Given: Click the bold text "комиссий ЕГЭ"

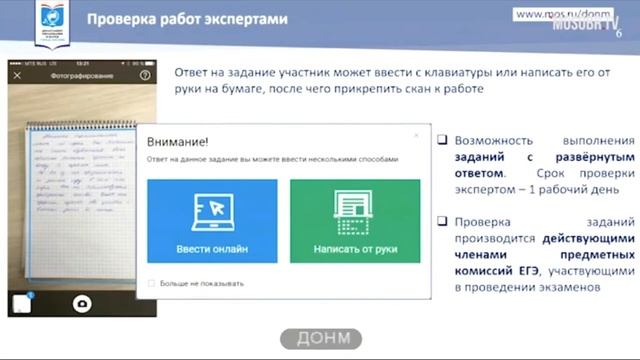Looking at the screenshot, I should coord(497,271).
